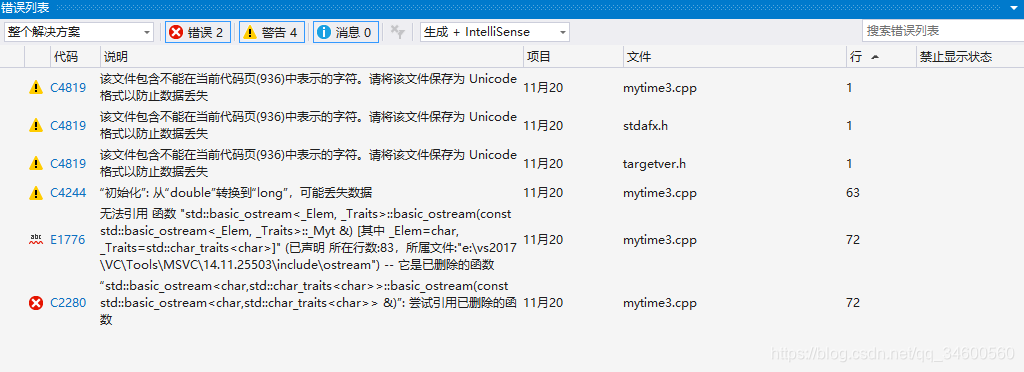
Task: Open the C4819 code link in the stdafx.h row
Action: [68, 125]
